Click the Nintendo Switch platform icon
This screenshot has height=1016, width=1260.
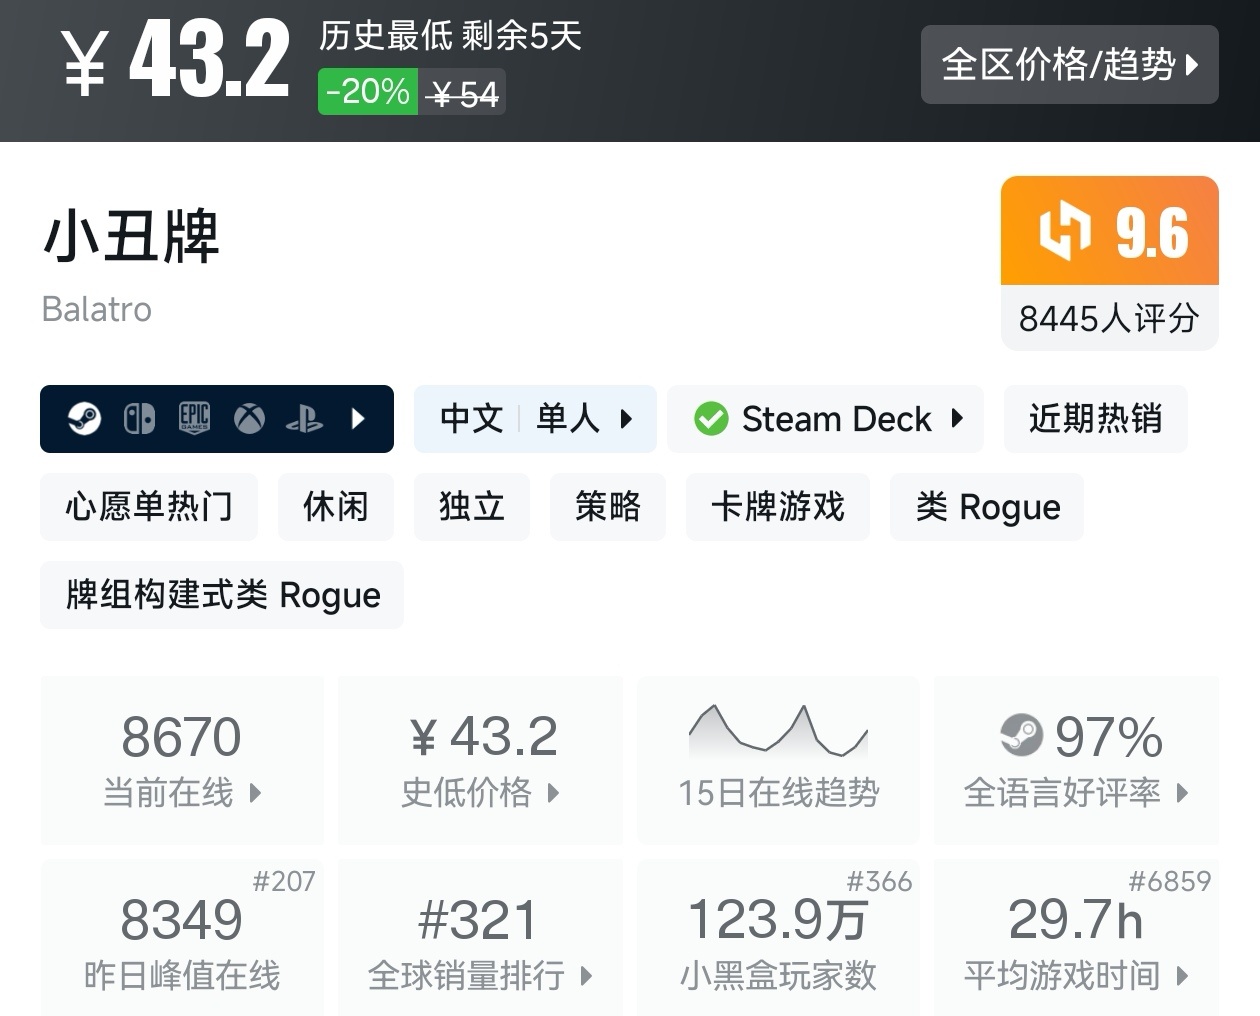(139, 418)
